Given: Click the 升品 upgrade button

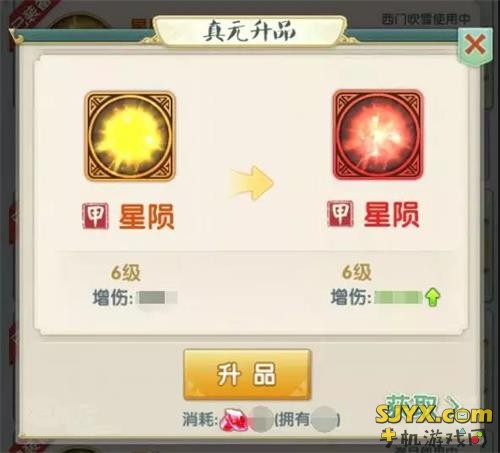Looking at the screenshot, I should click(247, 374).
